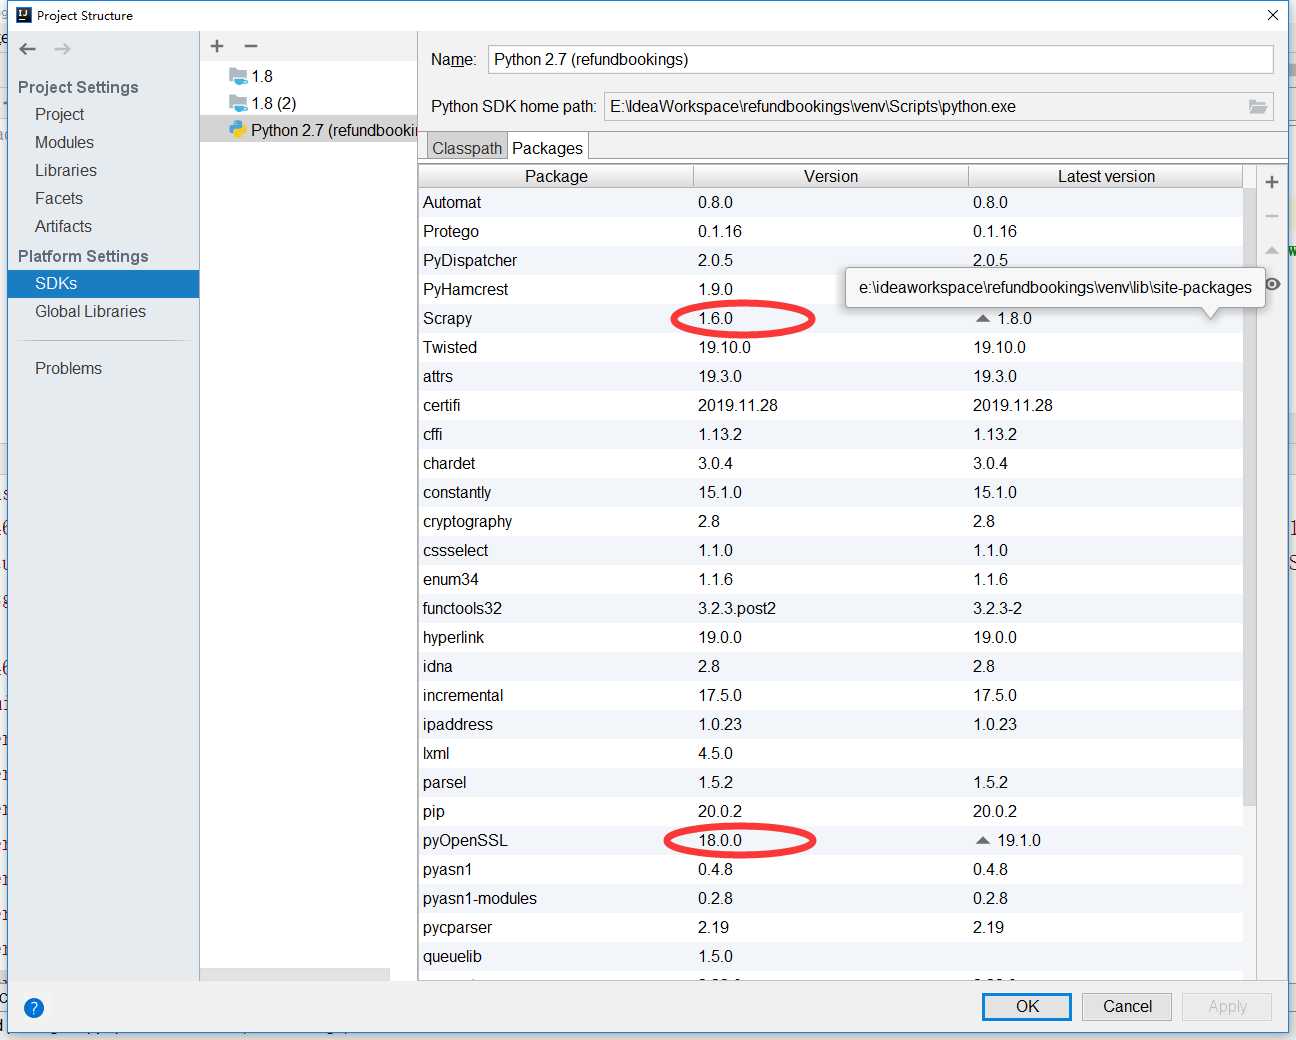This screenshot has width=1296, height=1040.
Task: Switch to the Packages tab
Action: click(x=547, y=148)
